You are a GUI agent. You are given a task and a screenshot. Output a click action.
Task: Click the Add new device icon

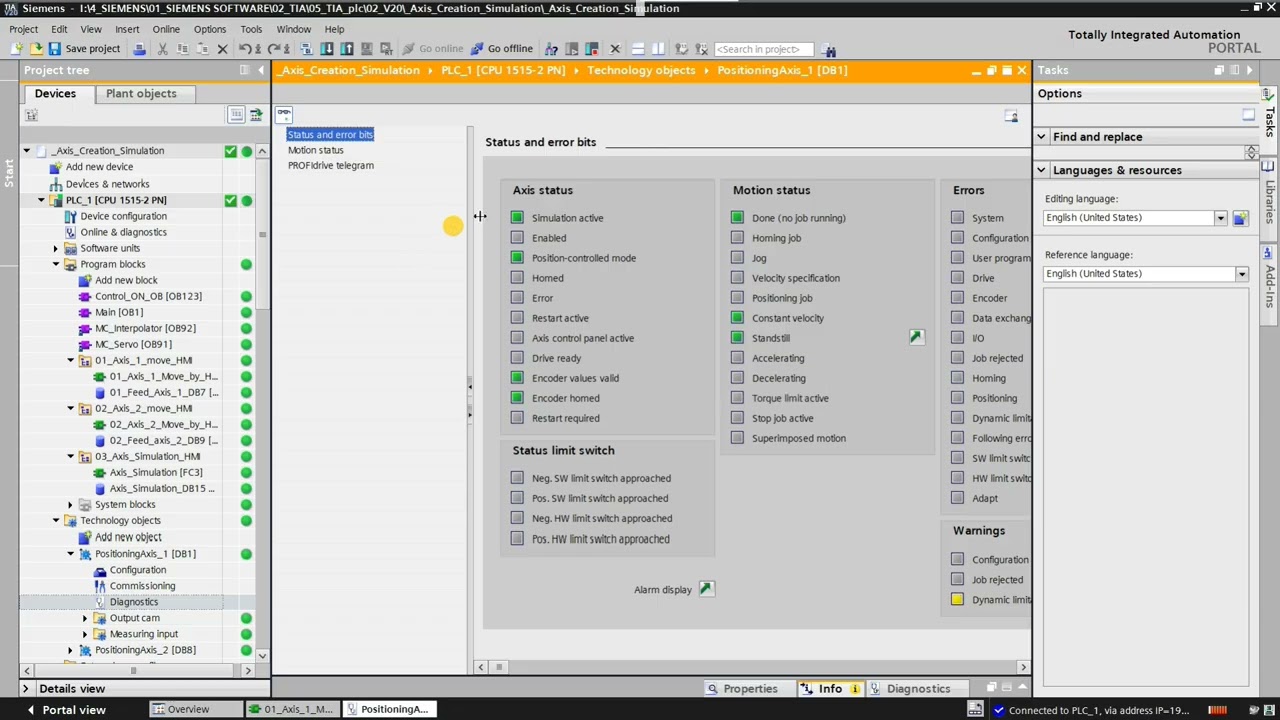[56, 167]
